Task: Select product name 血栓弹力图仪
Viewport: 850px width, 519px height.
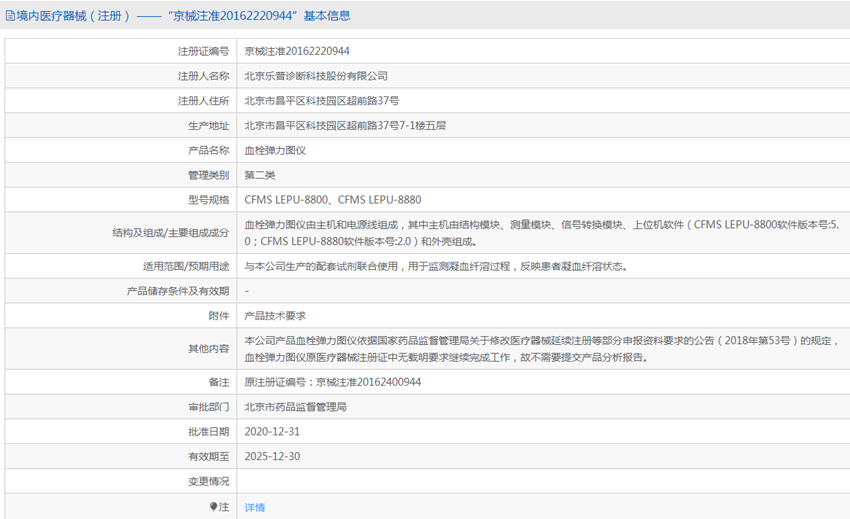Action: (x=275, y=150)
